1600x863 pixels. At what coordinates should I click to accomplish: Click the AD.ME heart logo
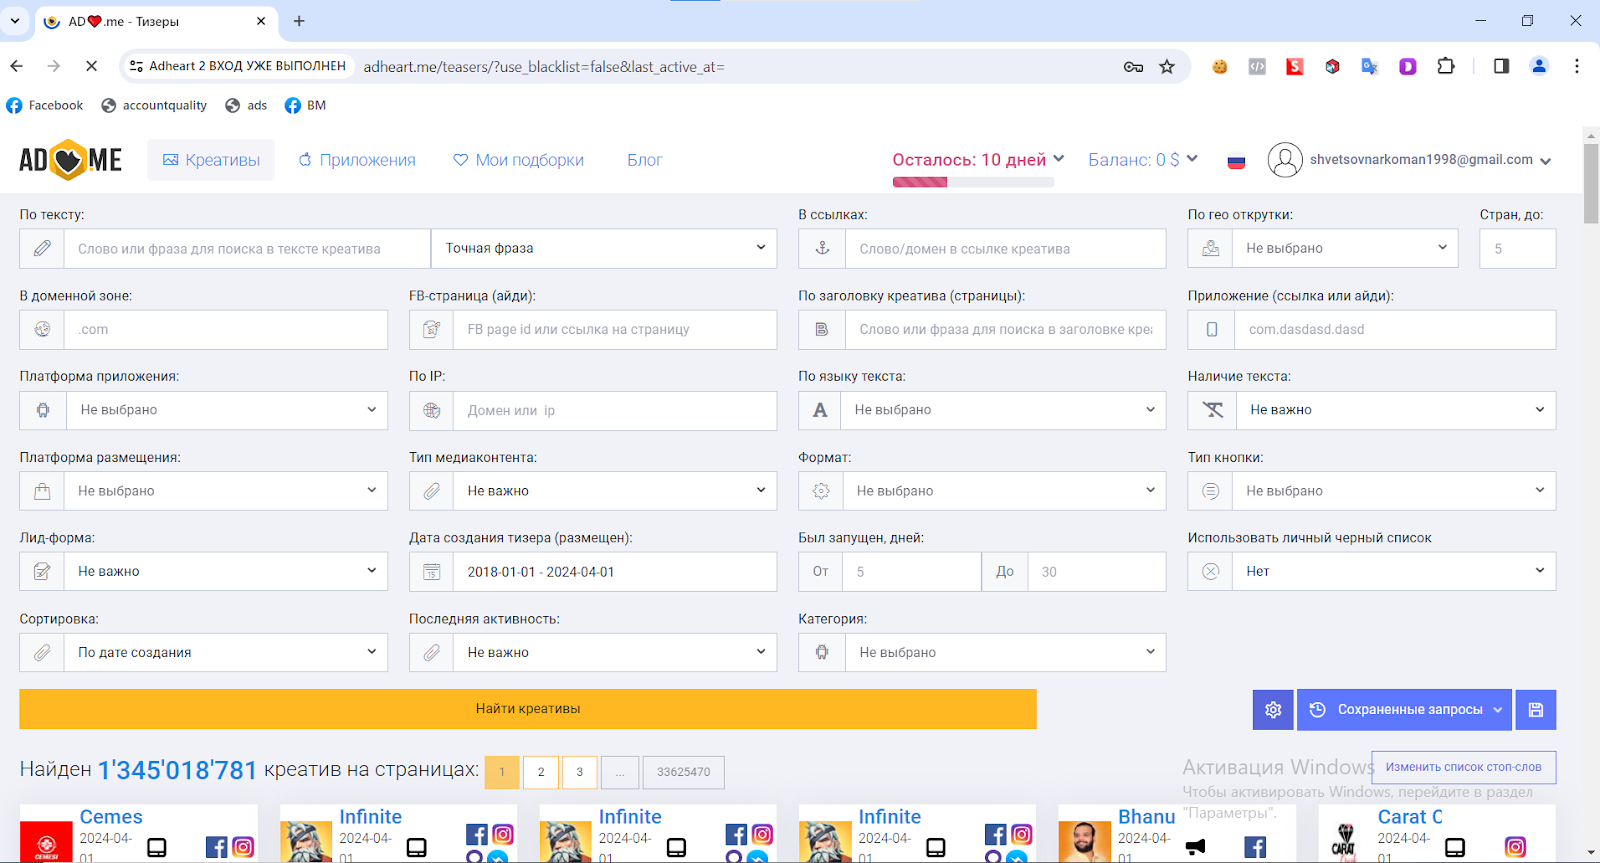point(70,160)
